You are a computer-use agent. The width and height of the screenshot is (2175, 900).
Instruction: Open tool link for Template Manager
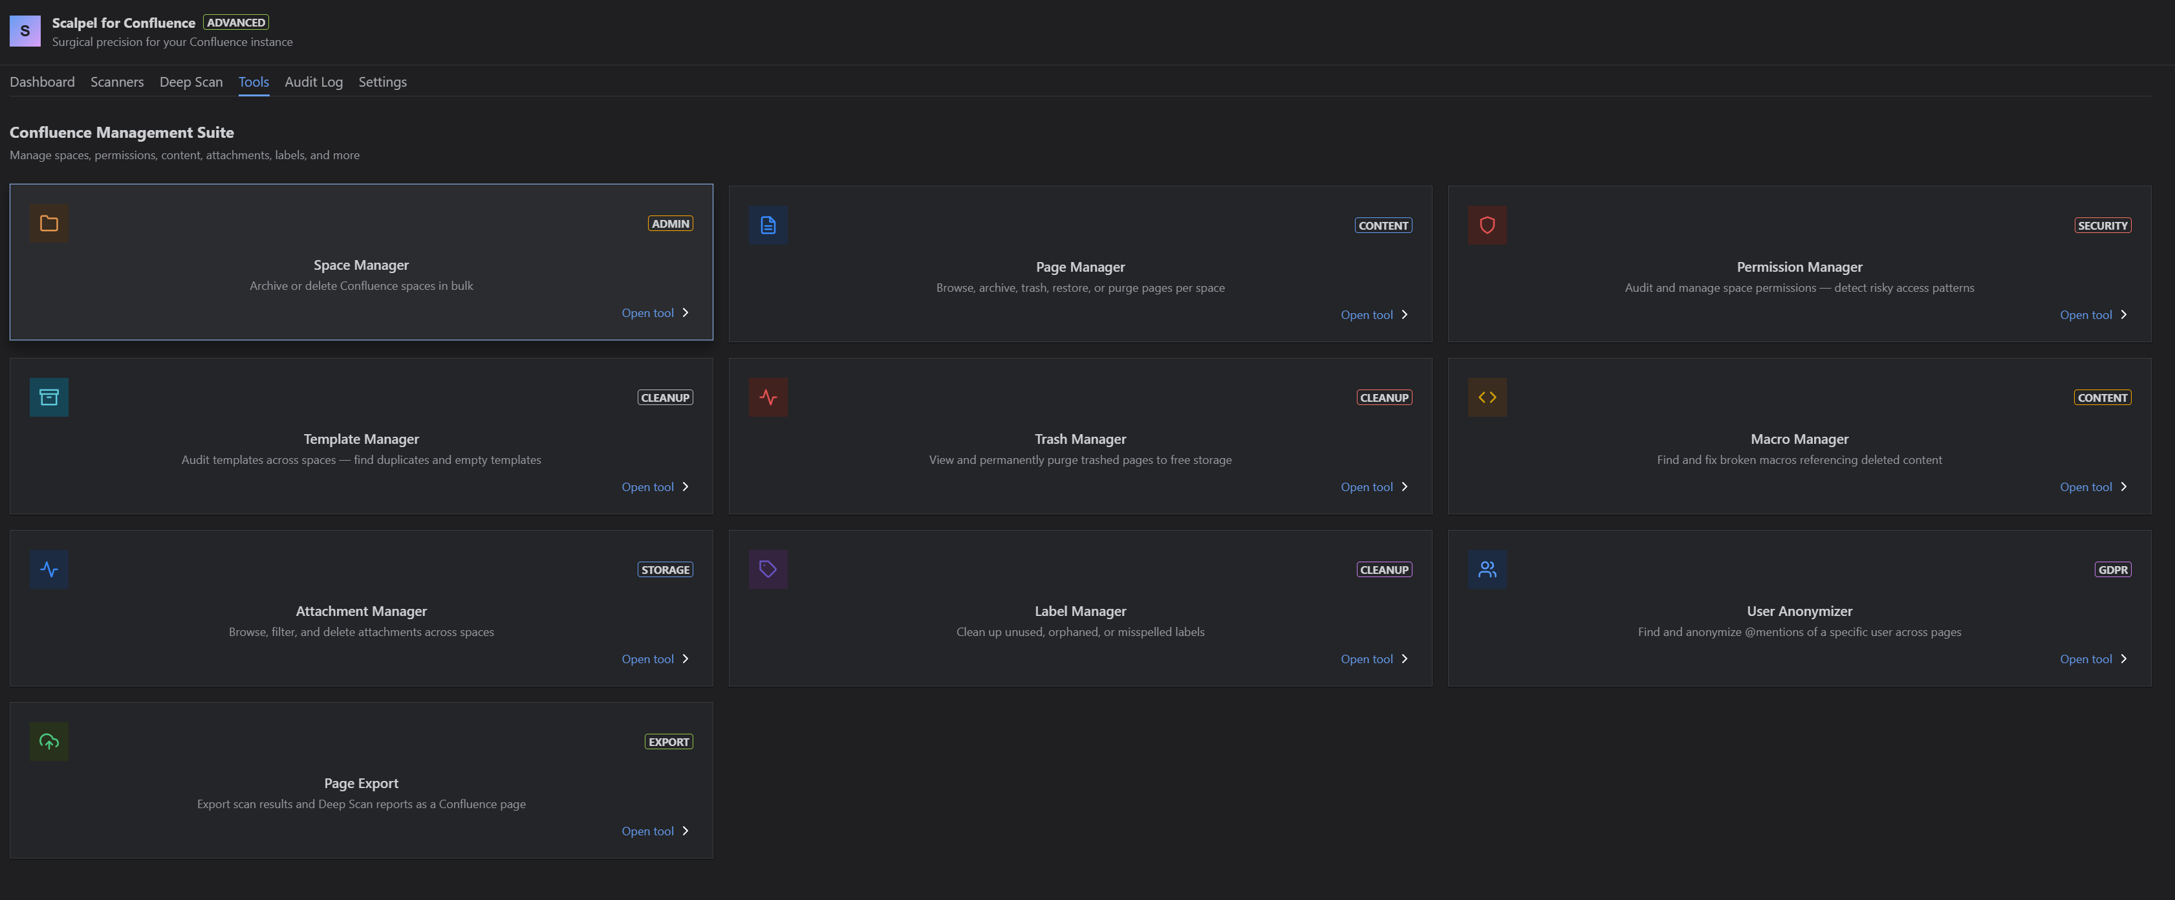[656, 487]
